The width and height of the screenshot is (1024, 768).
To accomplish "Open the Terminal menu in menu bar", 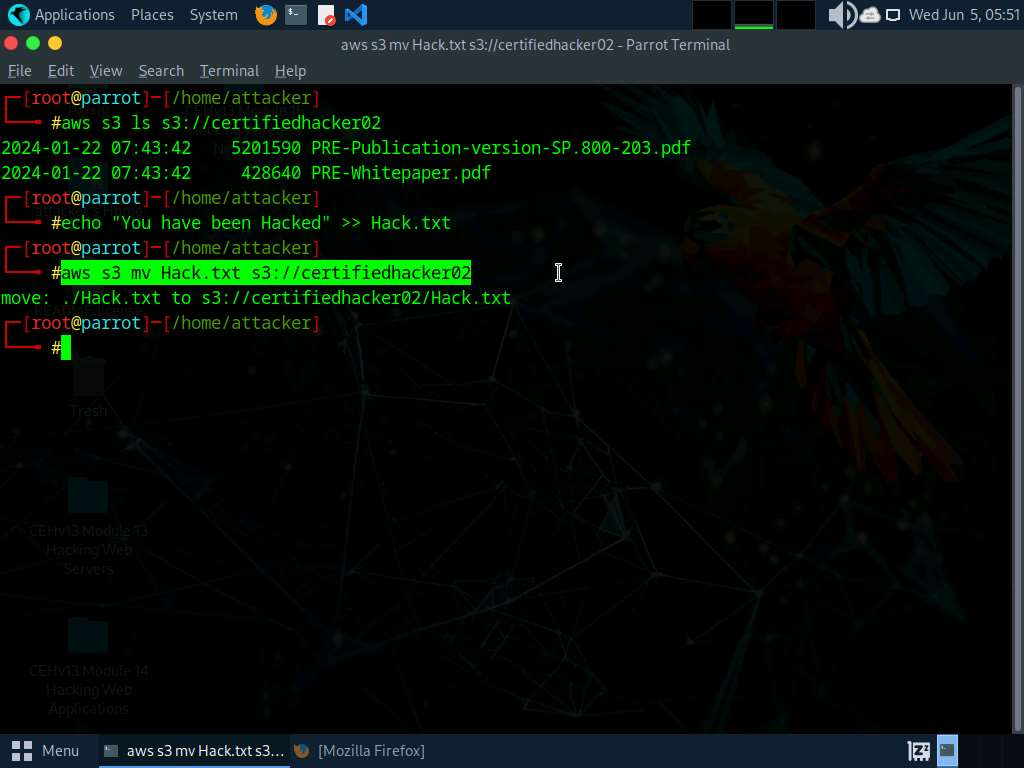I will 229,71.
